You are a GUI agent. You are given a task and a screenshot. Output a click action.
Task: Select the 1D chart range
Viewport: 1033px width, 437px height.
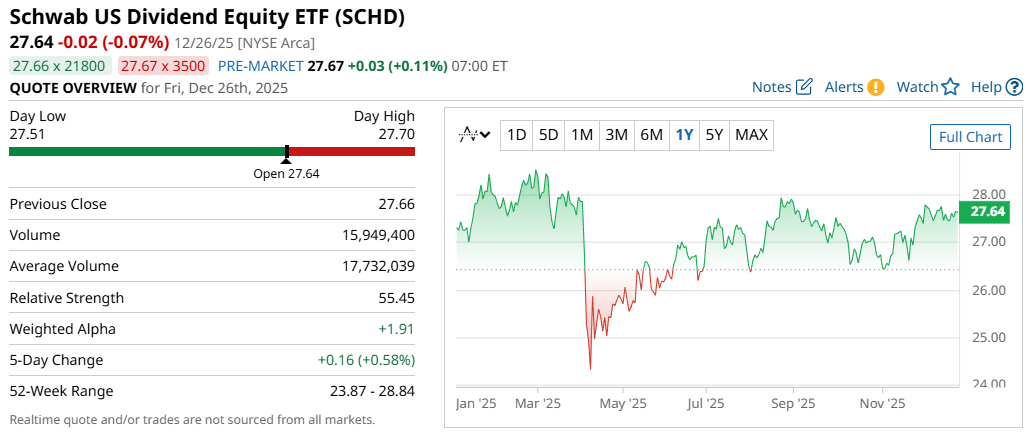point(516,135)
